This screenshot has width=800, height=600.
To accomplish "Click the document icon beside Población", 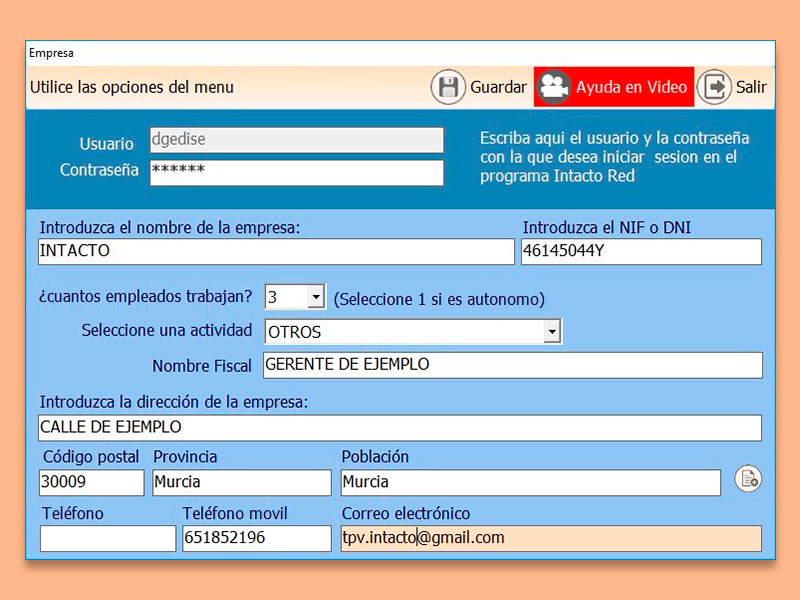I will click(748, 479).
